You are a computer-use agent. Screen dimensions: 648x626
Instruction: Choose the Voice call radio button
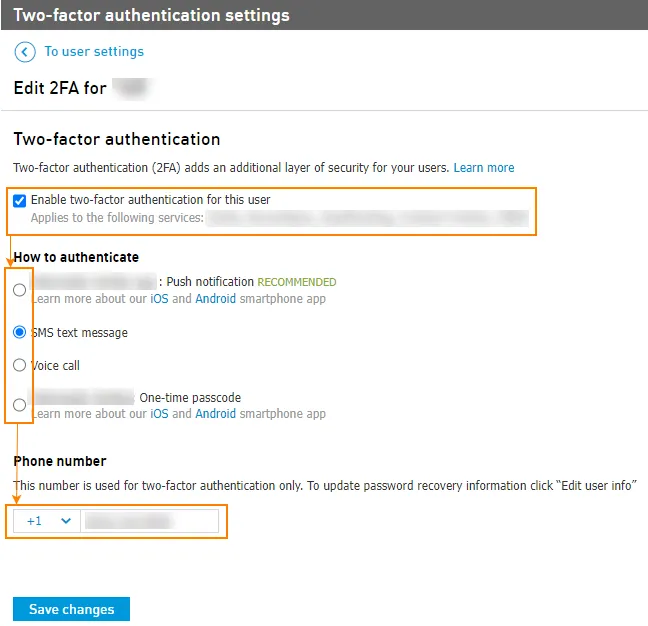tap(19, 365)
